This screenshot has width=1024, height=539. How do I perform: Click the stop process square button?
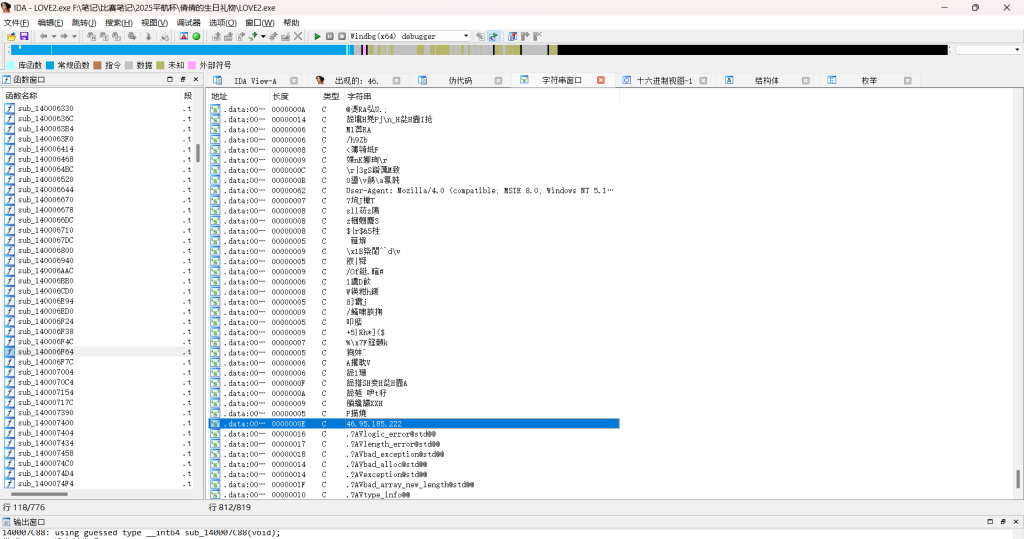click(341, 36)
